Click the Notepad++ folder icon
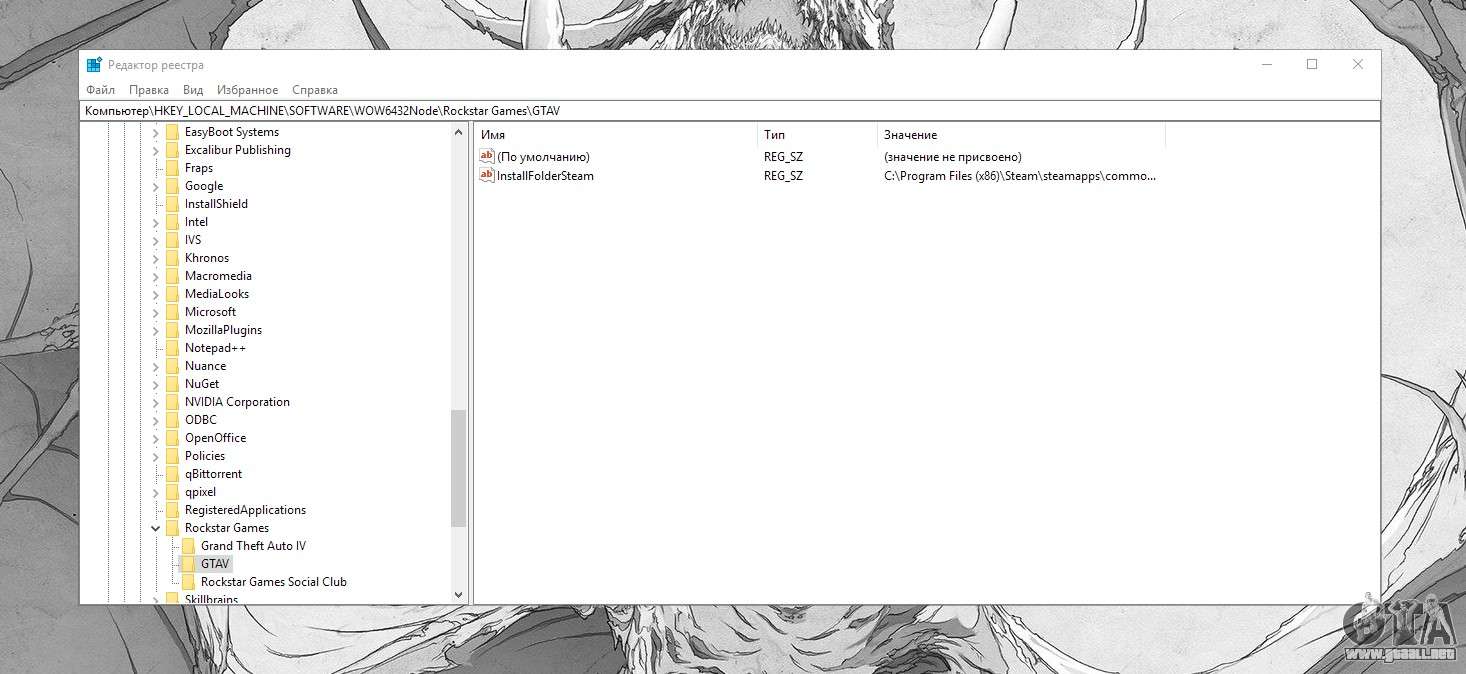This screenshot has width=1466, height=674. 173,348
